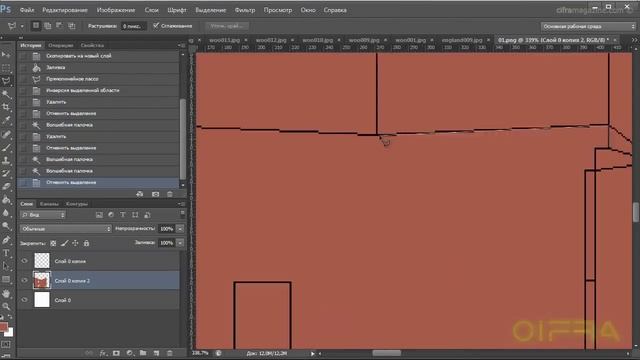Viewport: 640px width, 360px height.
Task: Click Intersect with selection mode icon
Action: click(x=72, y=26)
